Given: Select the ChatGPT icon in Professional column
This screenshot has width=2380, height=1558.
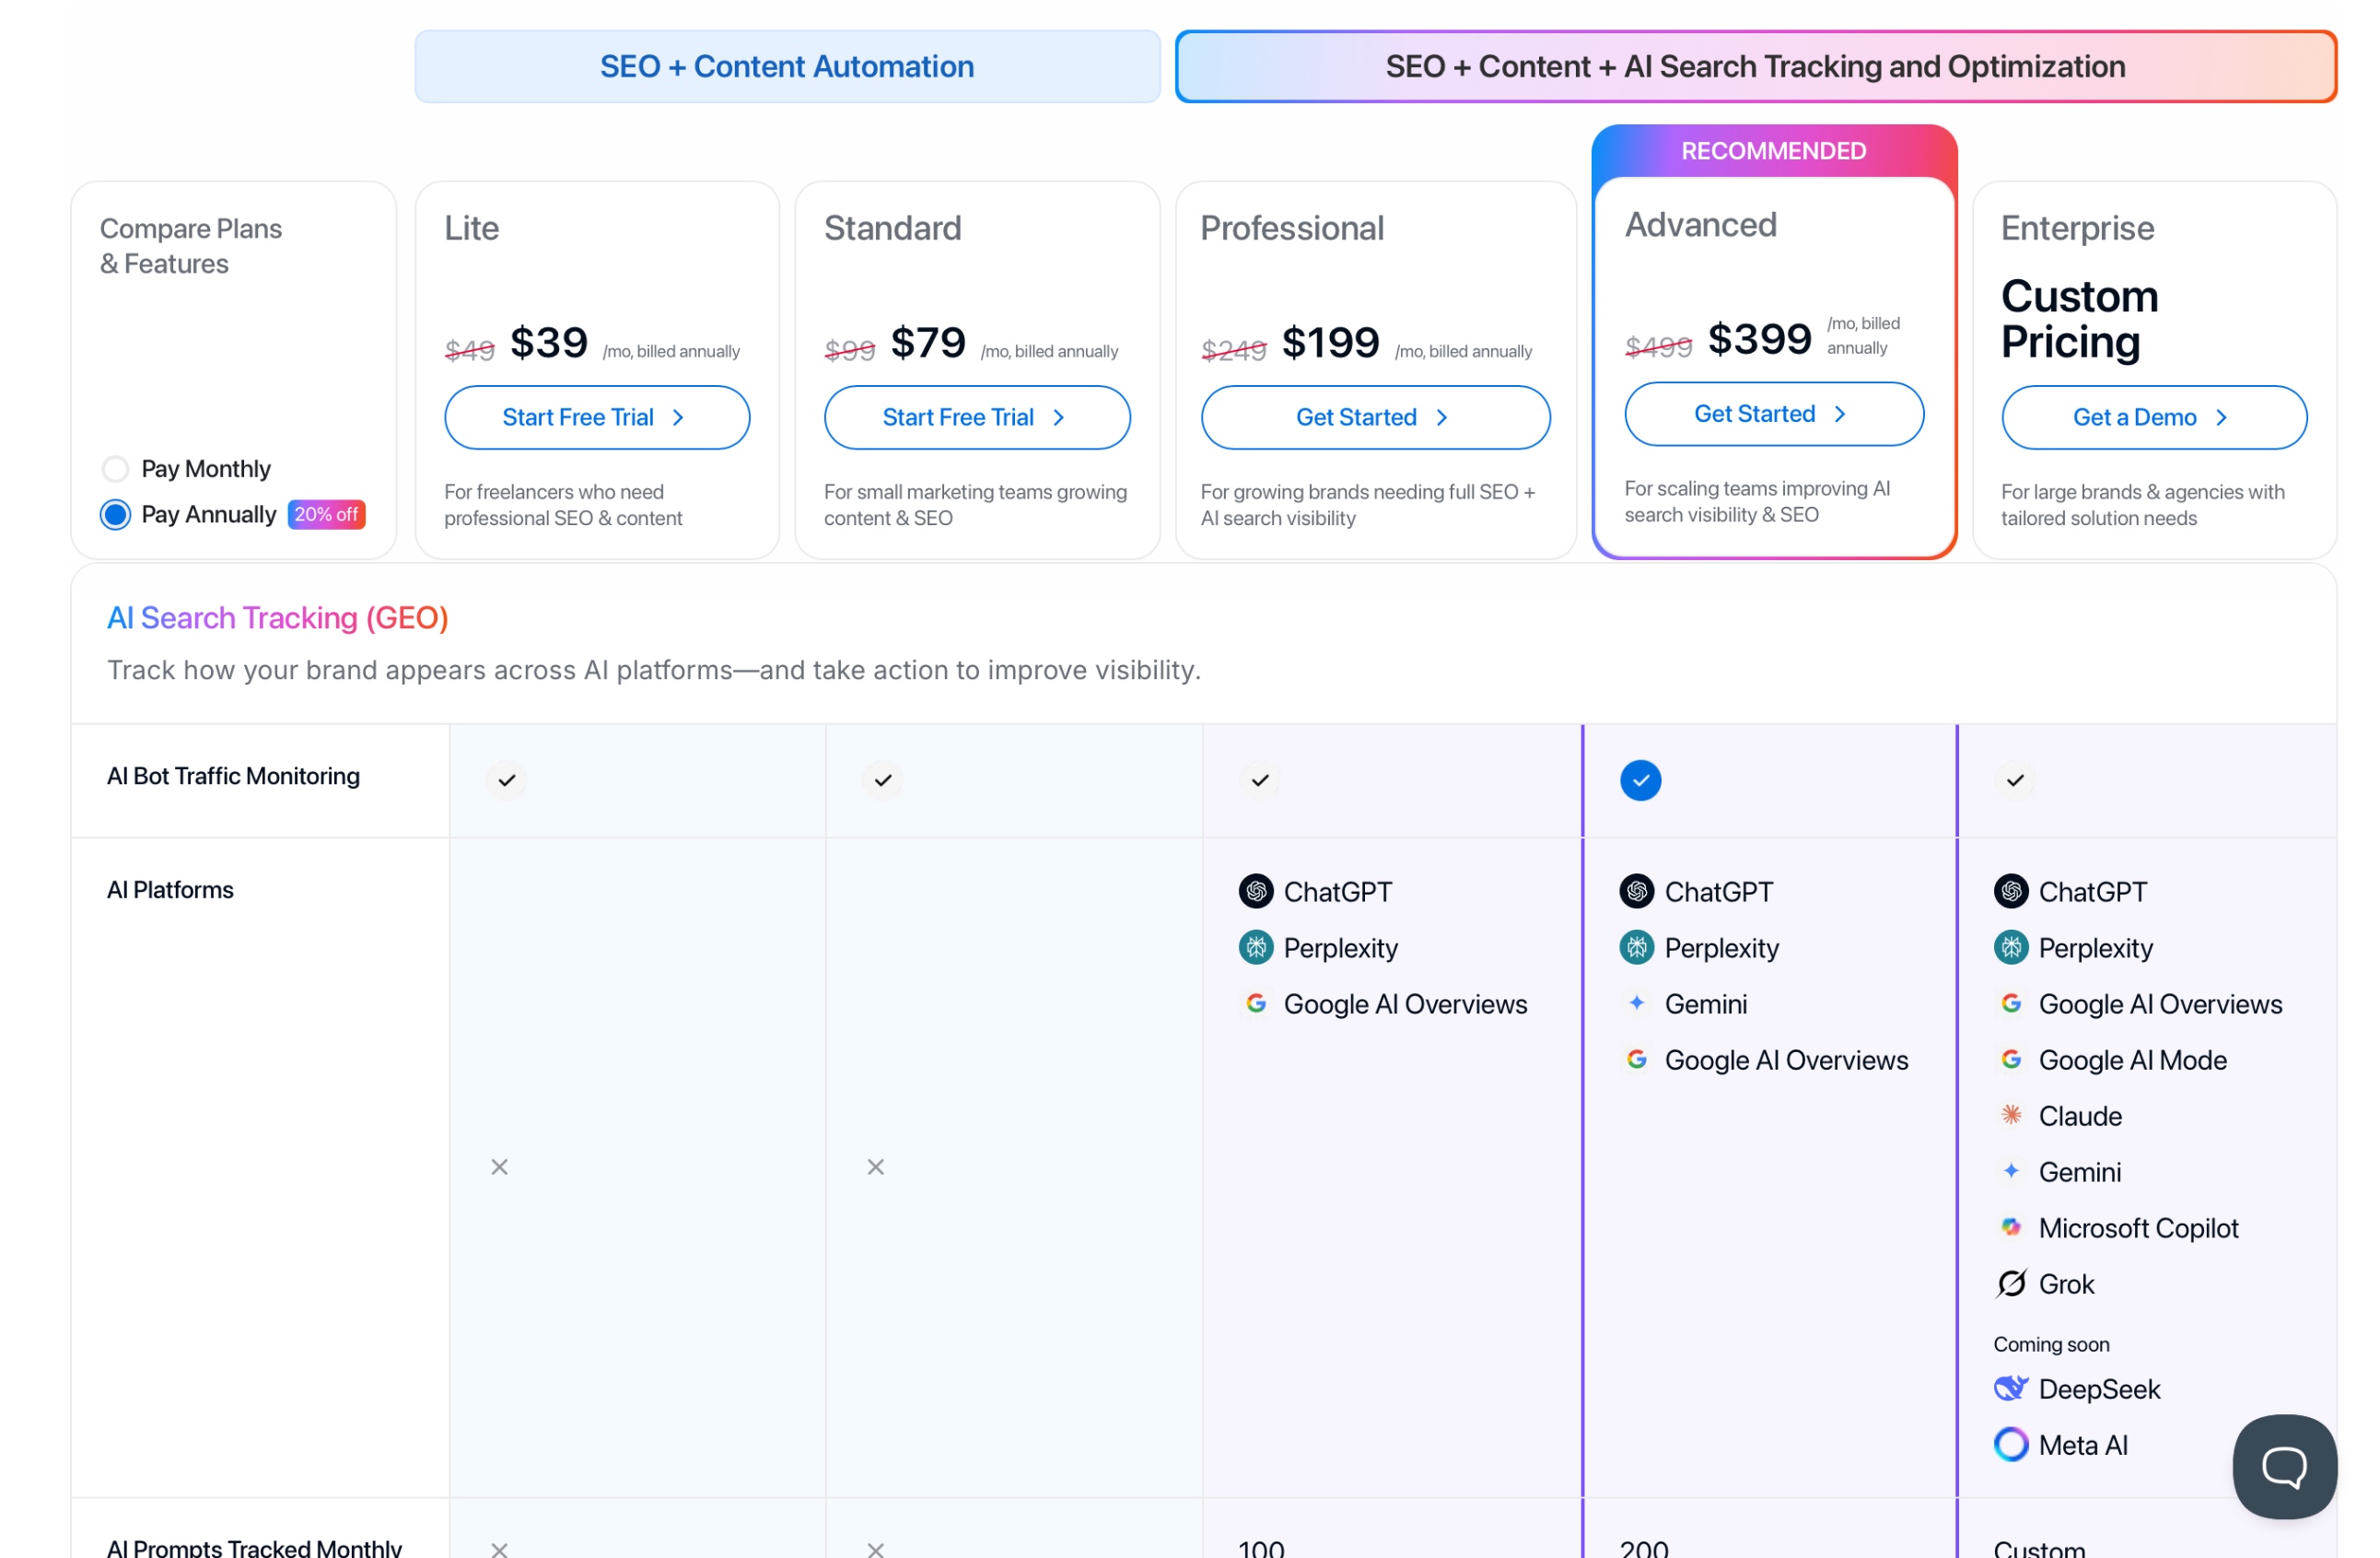Looking at the screenshot, I should (1257, 891).
